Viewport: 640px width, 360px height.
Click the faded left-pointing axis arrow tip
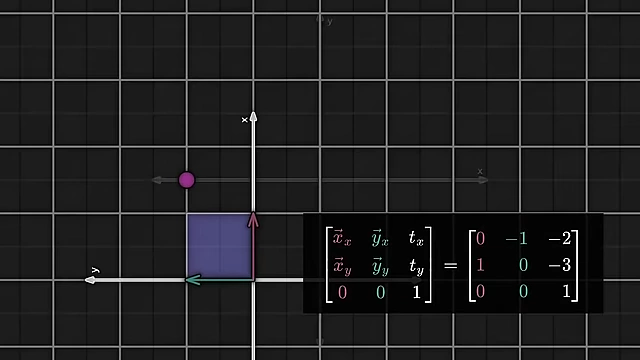click(156, 180)
